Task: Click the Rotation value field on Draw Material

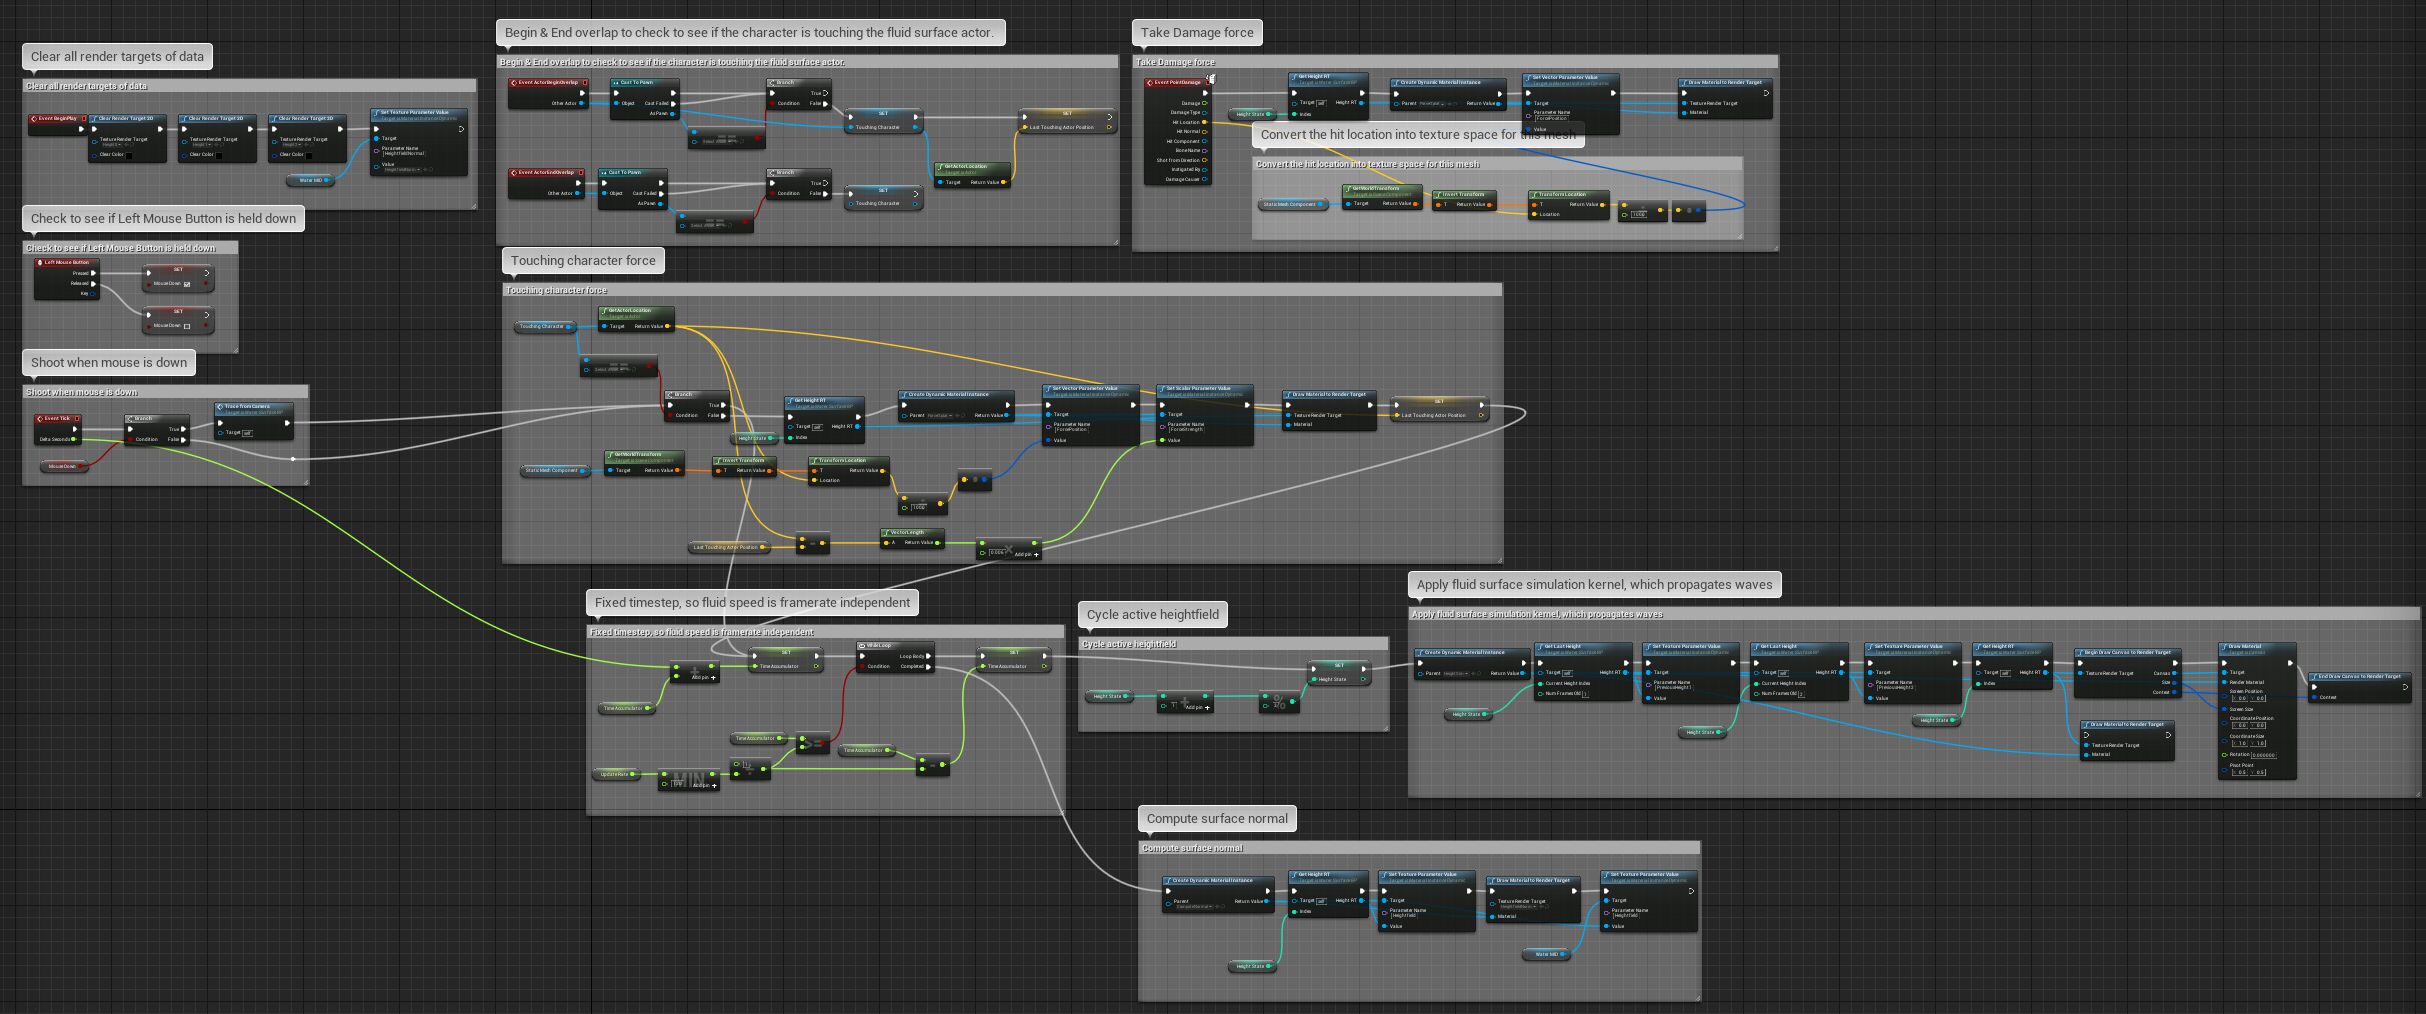Action: [x=2263, y=755]
